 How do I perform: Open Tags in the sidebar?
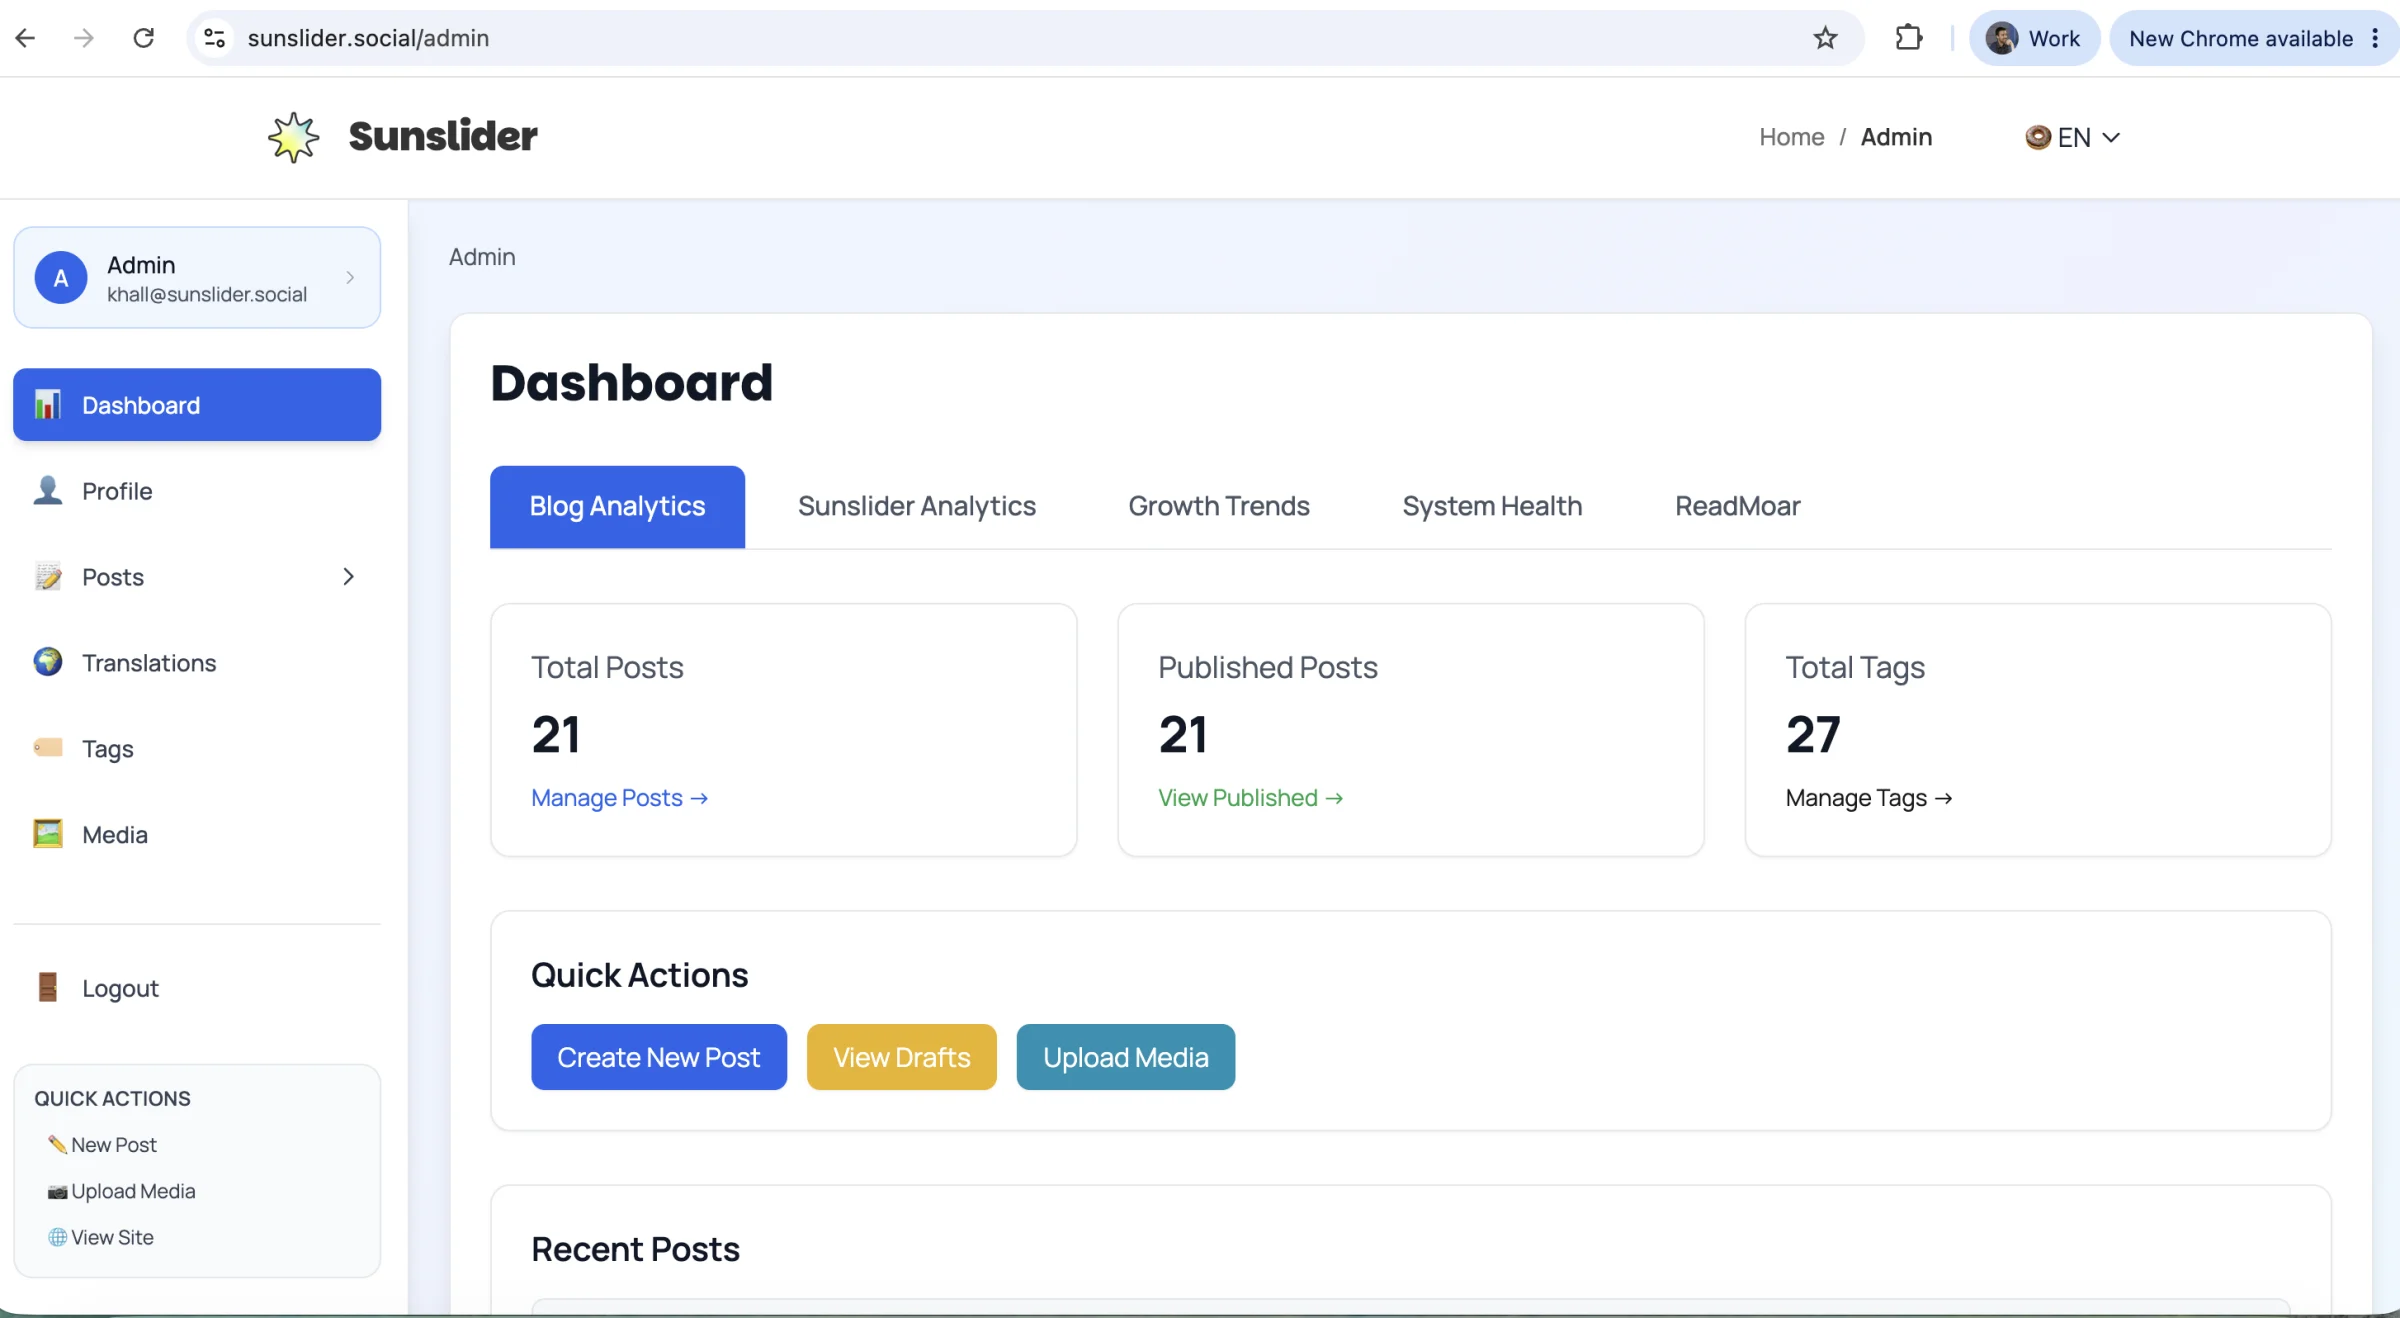coord(197,749)
